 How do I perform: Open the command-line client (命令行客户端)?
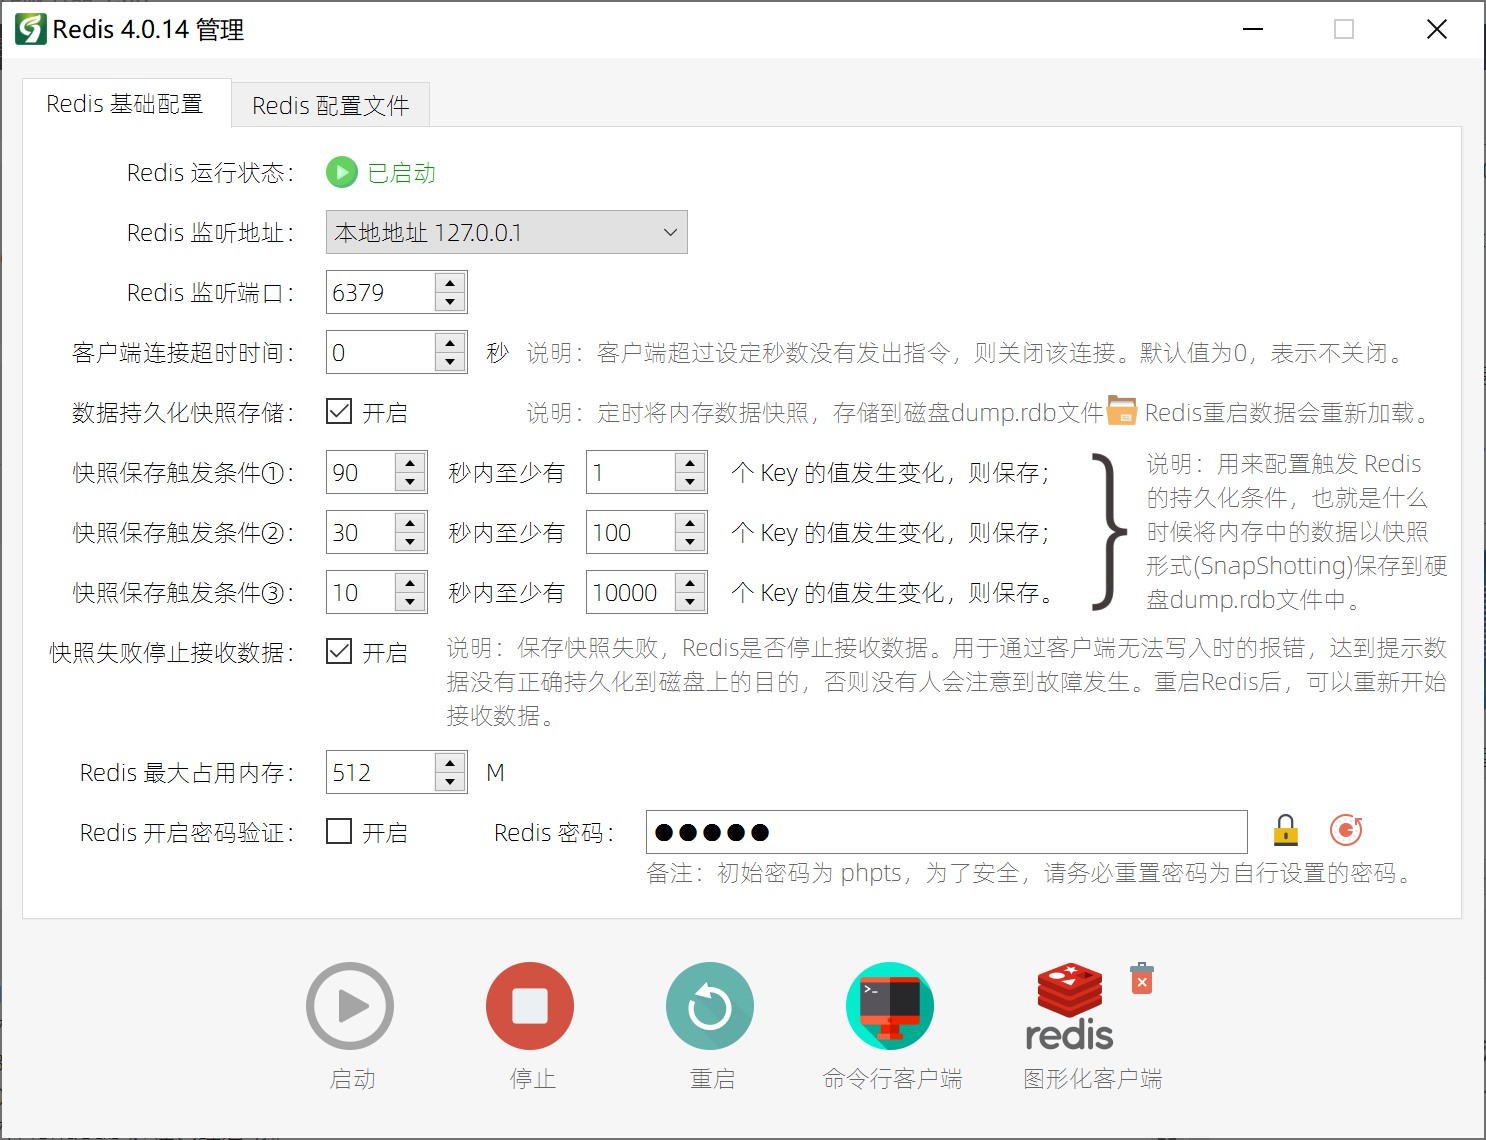click(889, 1006)
